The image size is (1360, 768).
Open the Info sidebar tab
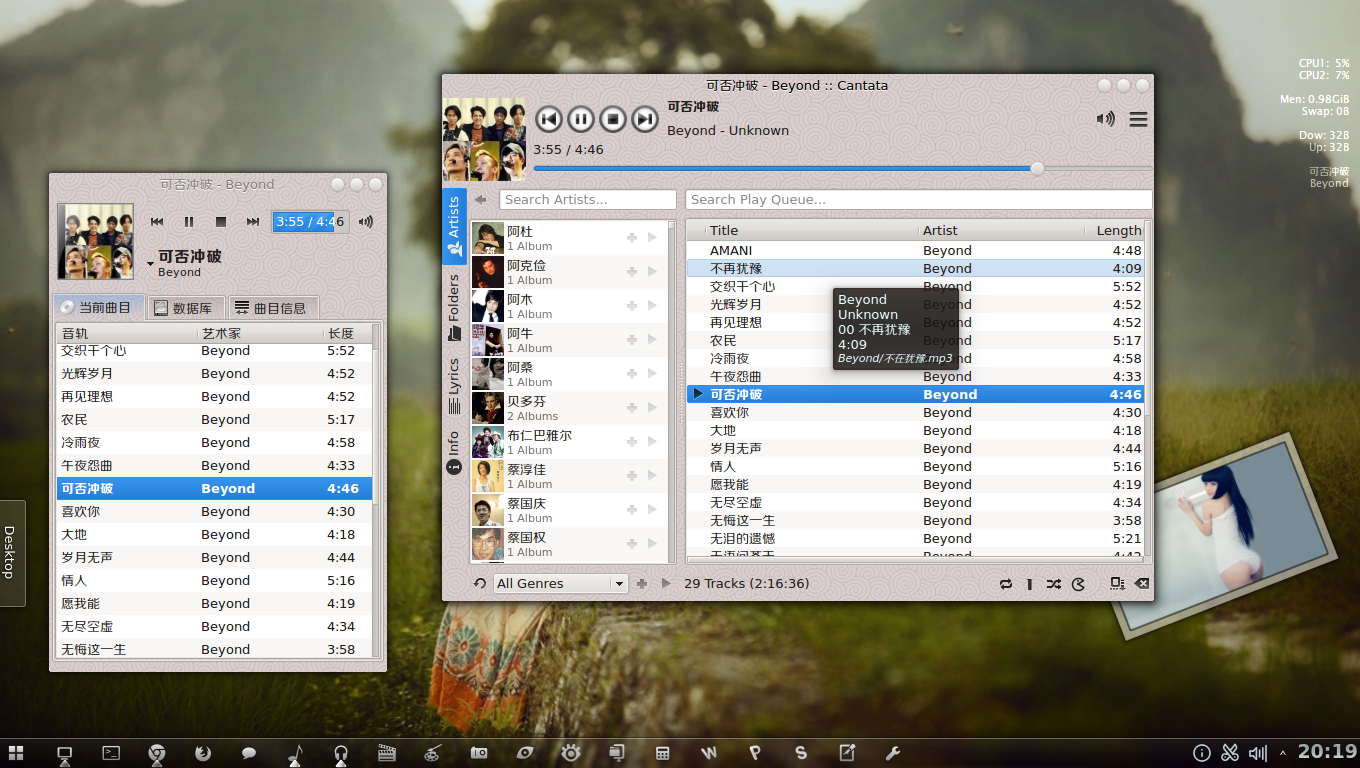[x=454, y=452]
